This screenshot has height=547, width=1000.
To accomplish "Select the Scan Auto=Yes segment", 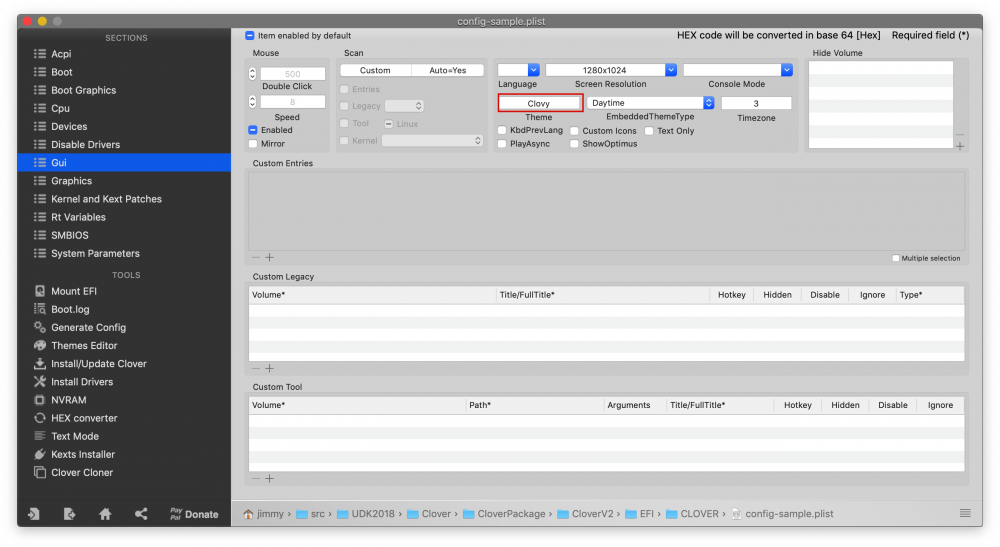I will [448, 70].
